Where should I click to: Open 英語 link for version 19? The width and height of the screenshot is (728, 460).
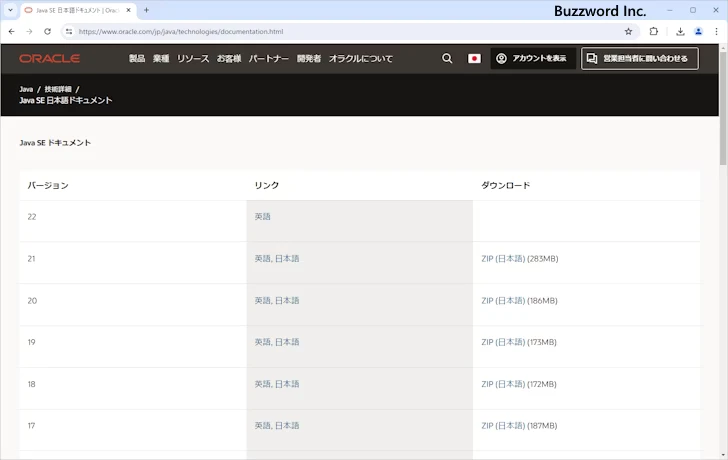262,342
